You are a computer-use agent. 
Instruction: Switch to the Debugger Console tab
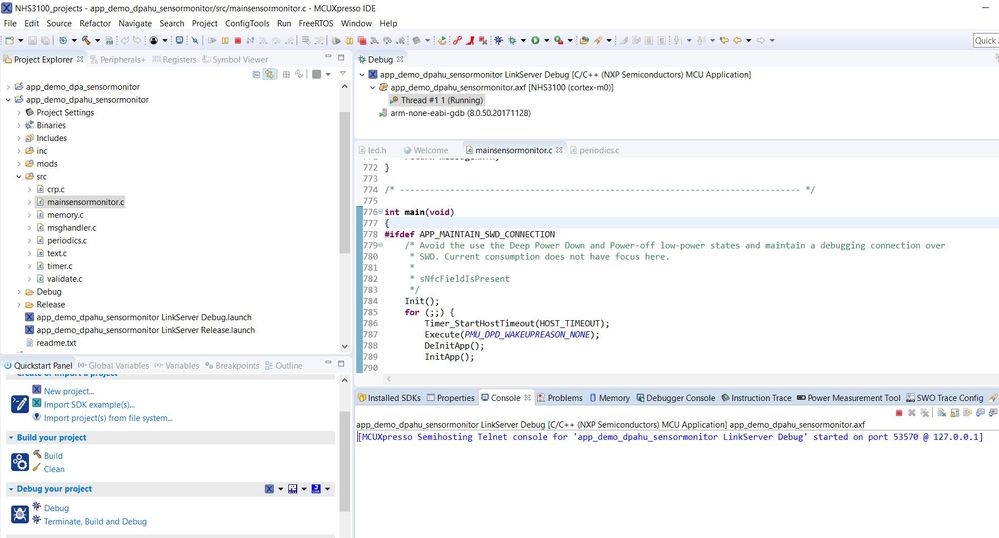(675, 398)
